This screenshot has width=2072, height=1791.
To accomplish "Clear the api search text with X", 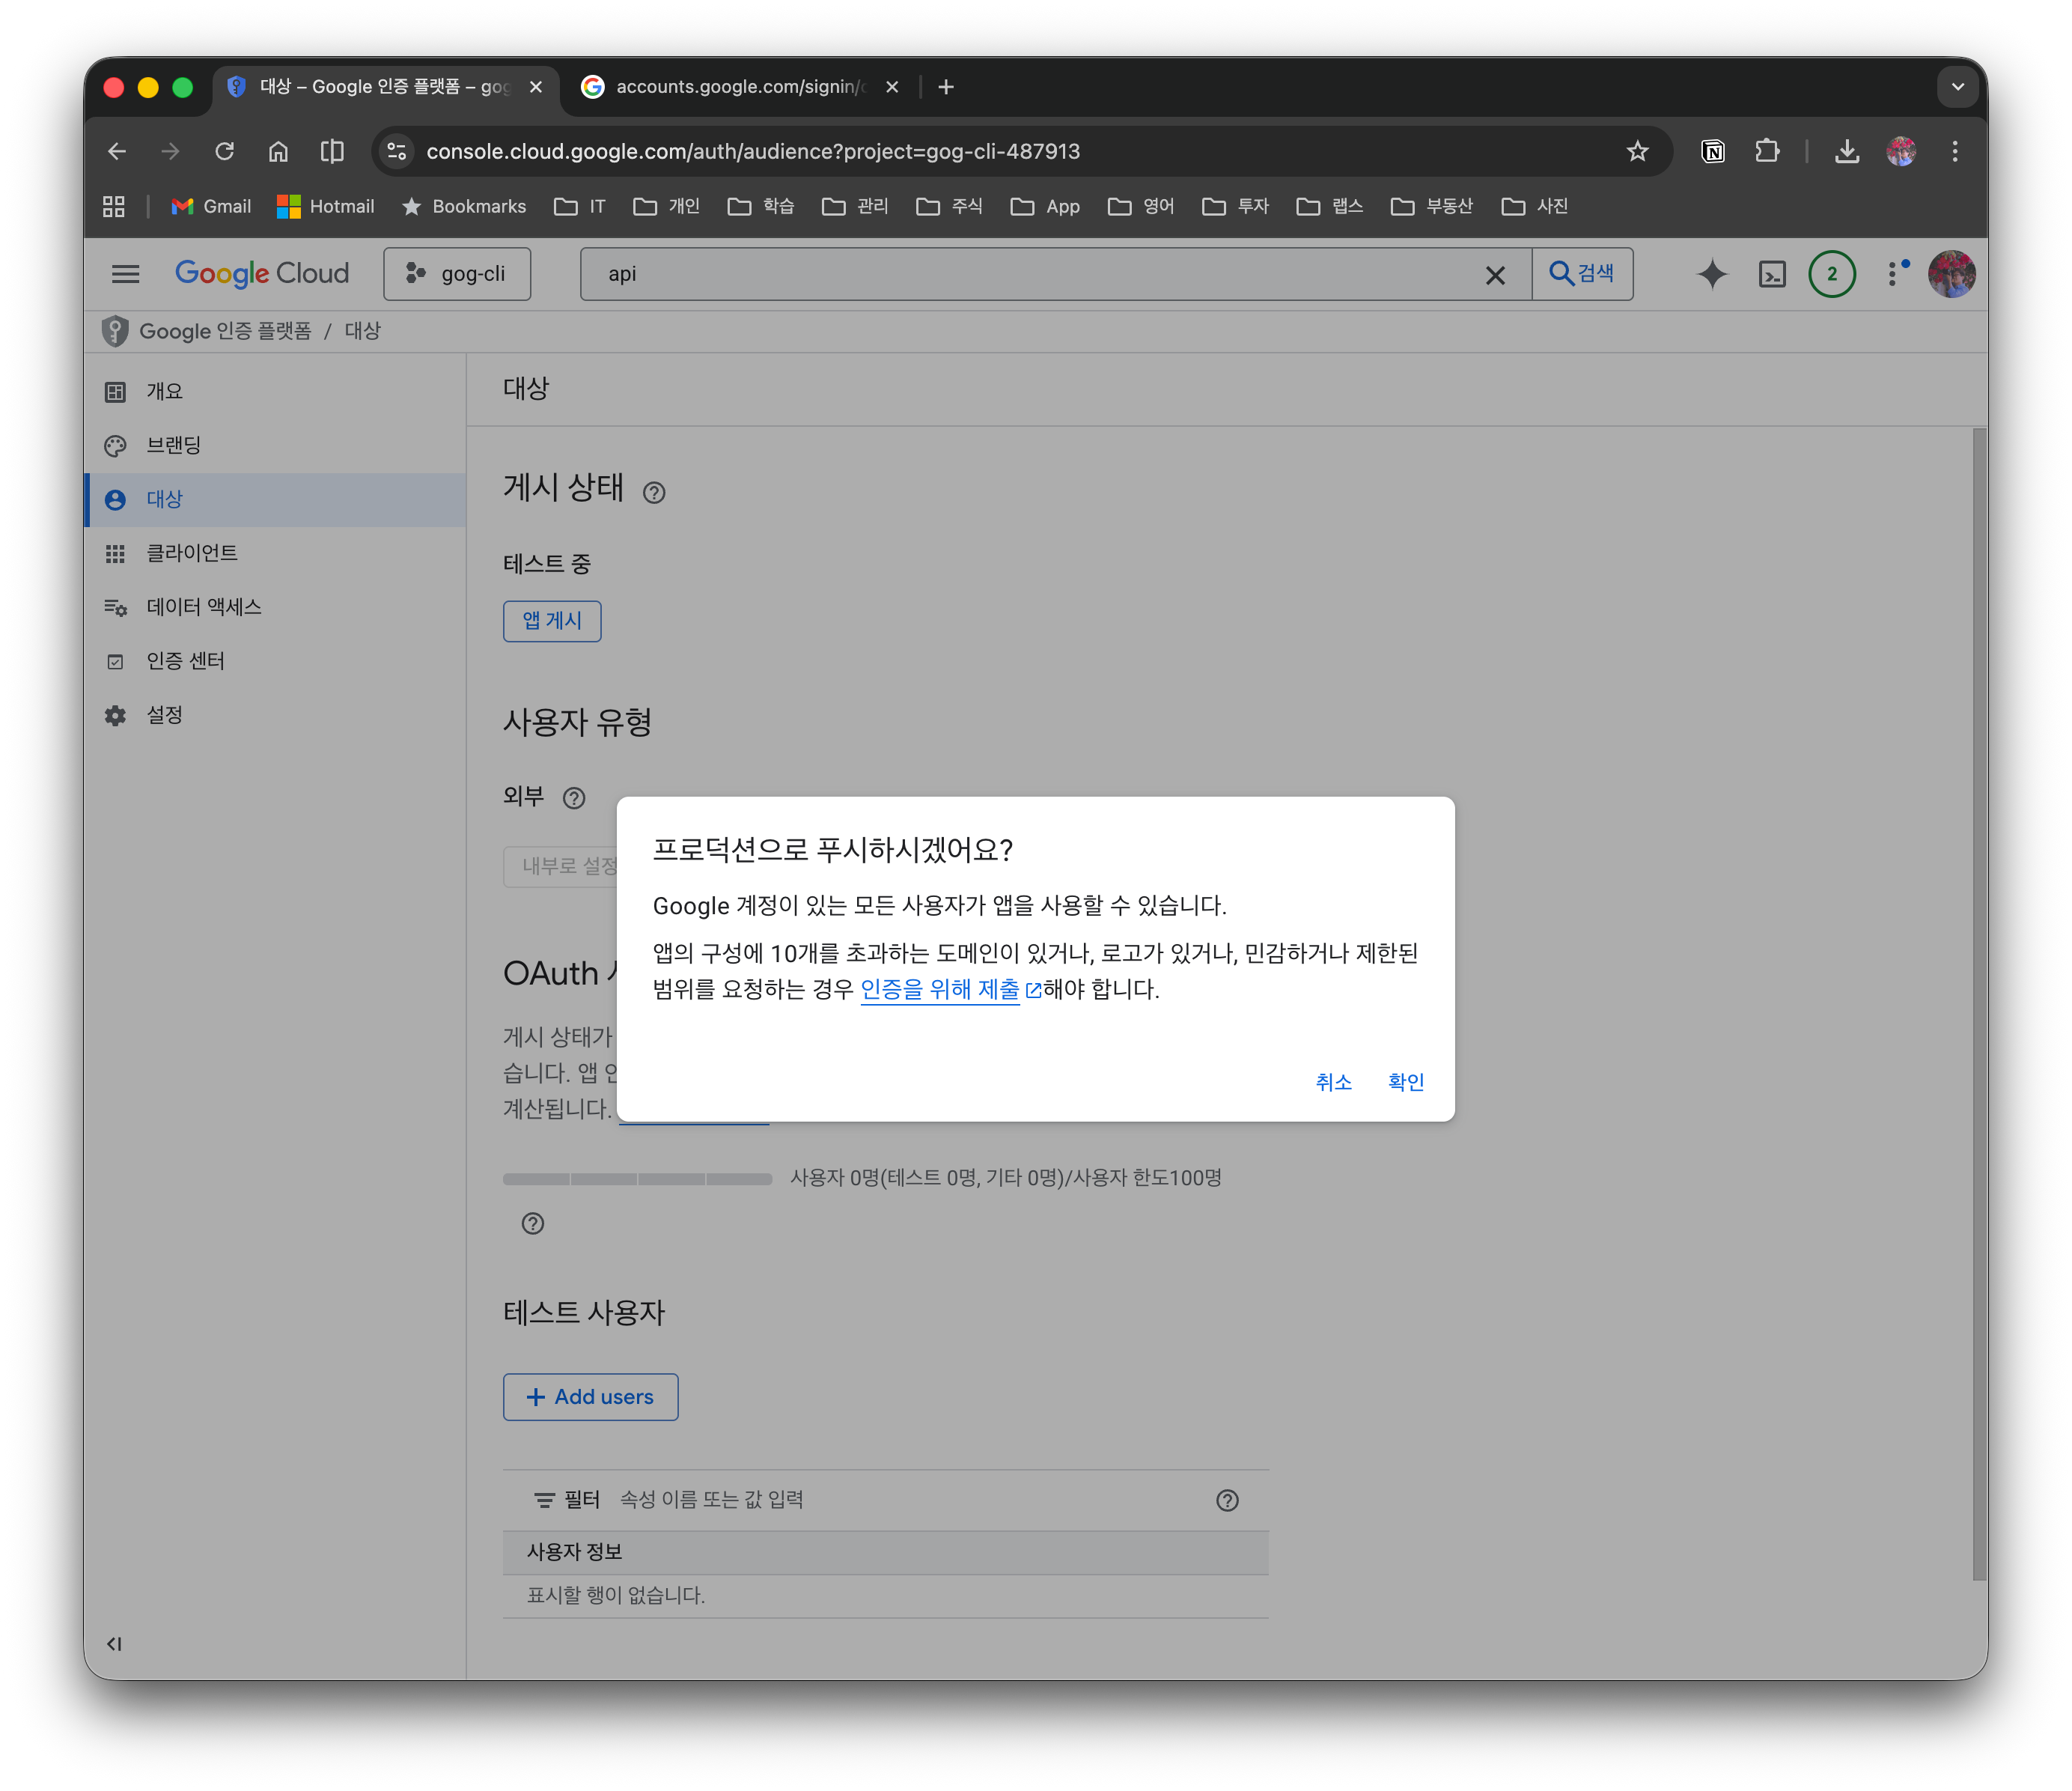I will coord(1495,275).
